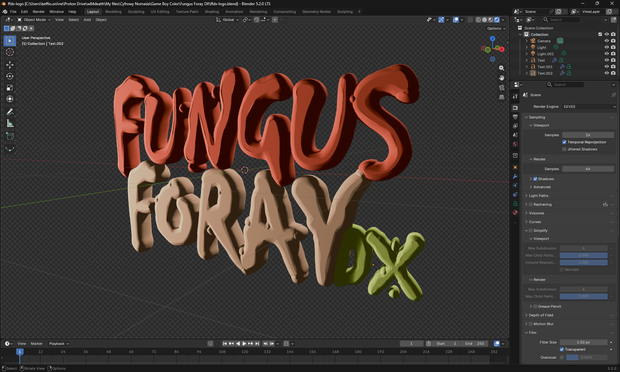Screen dimensions: 620x372
Task: Disable Temporal Reprojection checkbox
Action: tap(564, 142)
